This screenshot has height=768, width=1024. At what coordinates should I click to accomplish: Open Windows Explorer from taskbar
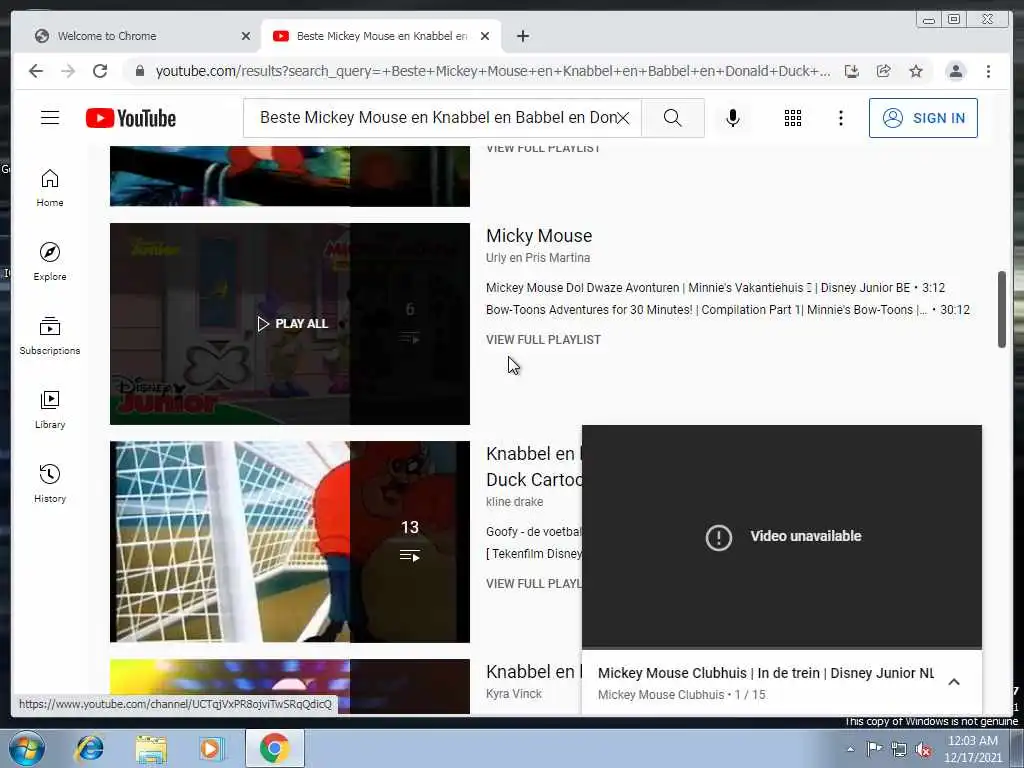click(151, 748)
